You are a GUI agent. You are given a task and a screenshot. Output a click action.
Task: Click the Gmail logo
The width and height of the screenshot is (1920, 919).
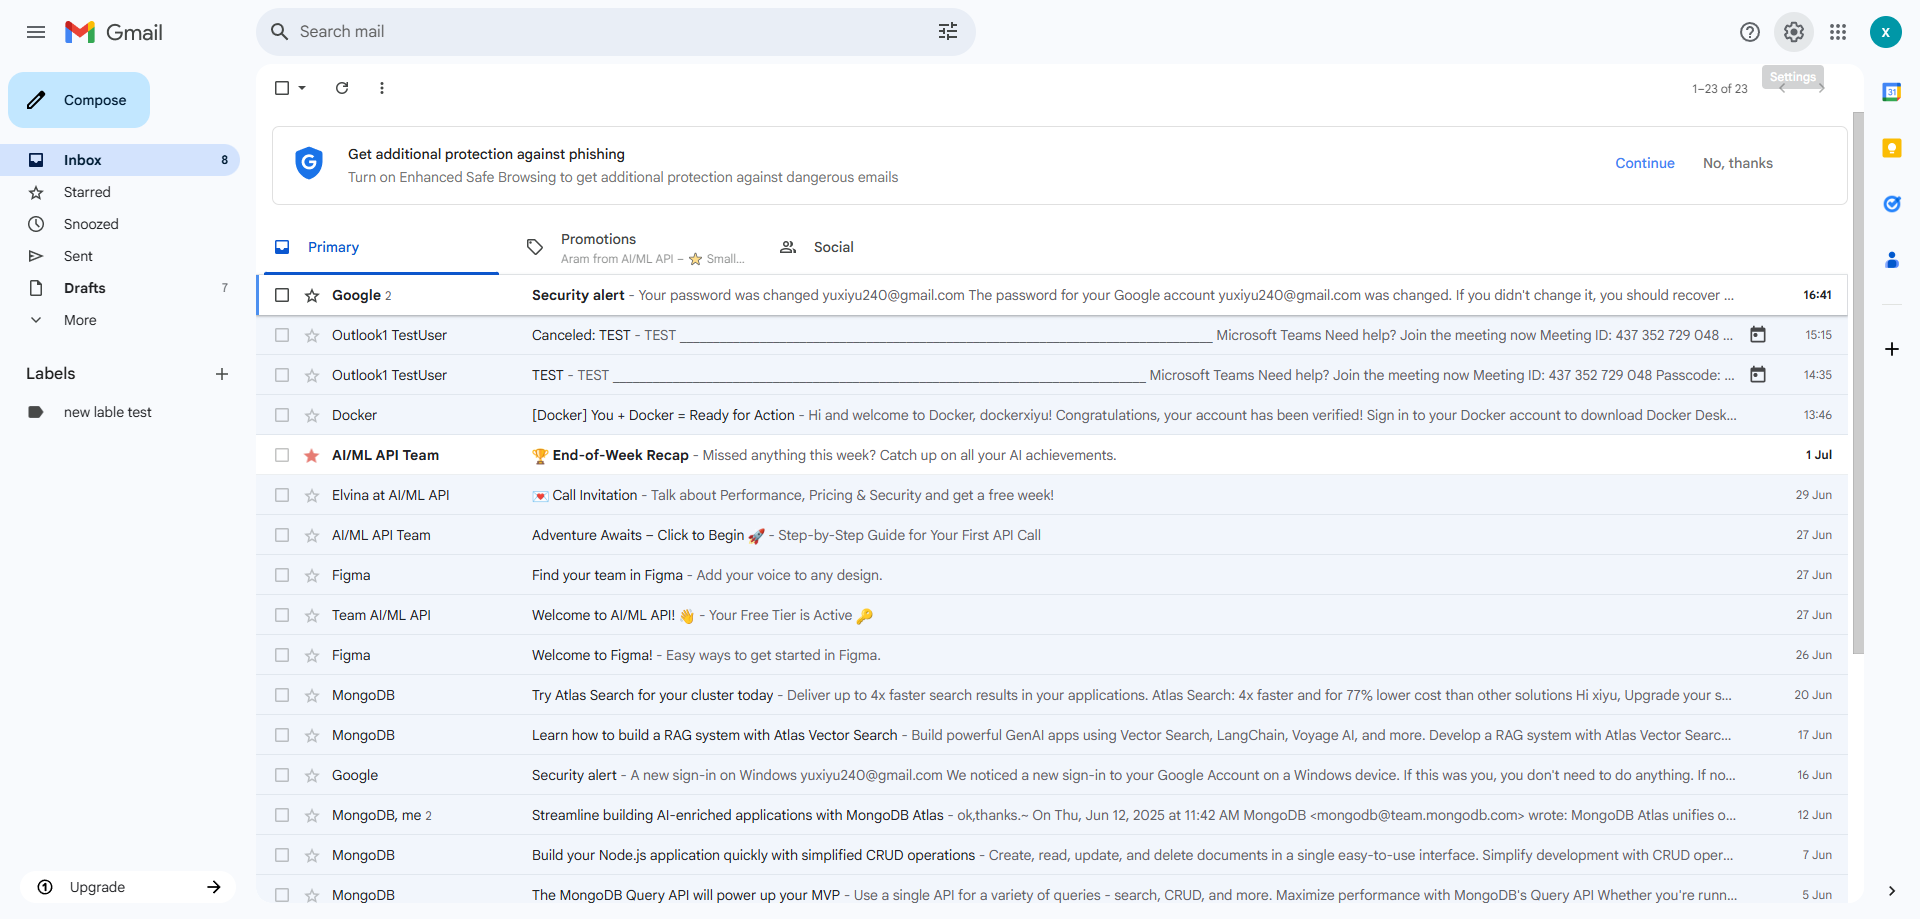(113, 32)
